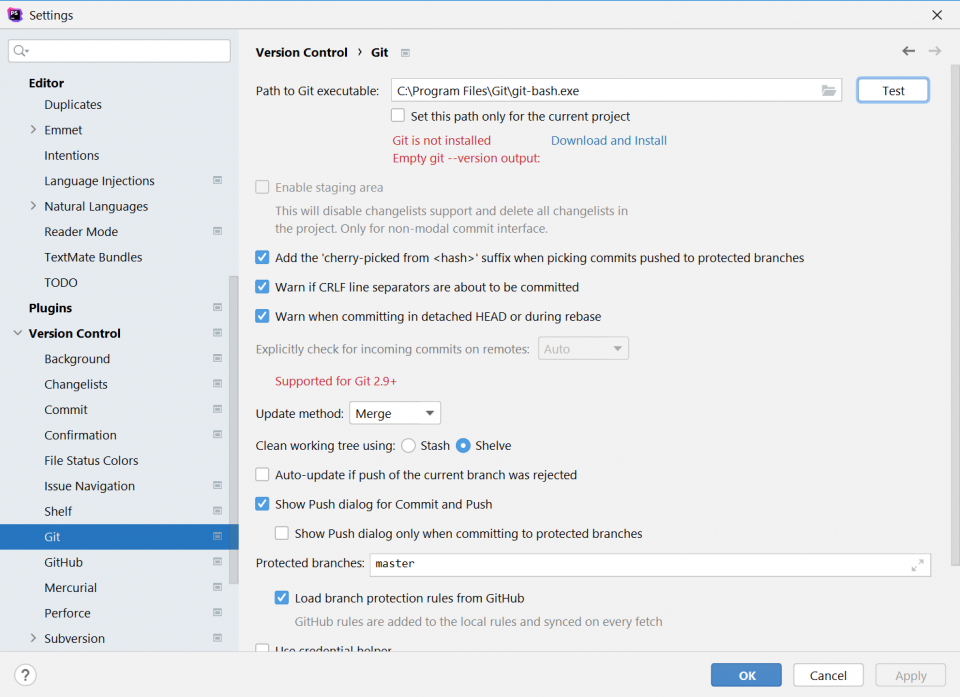Open the Duplicates settings page

click(x=73, y=105)
